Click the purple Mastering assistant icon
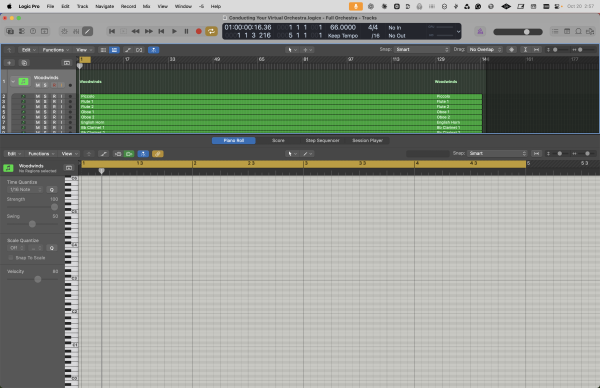Viewport: 600px width, 388px height. [x=480, y=31]
